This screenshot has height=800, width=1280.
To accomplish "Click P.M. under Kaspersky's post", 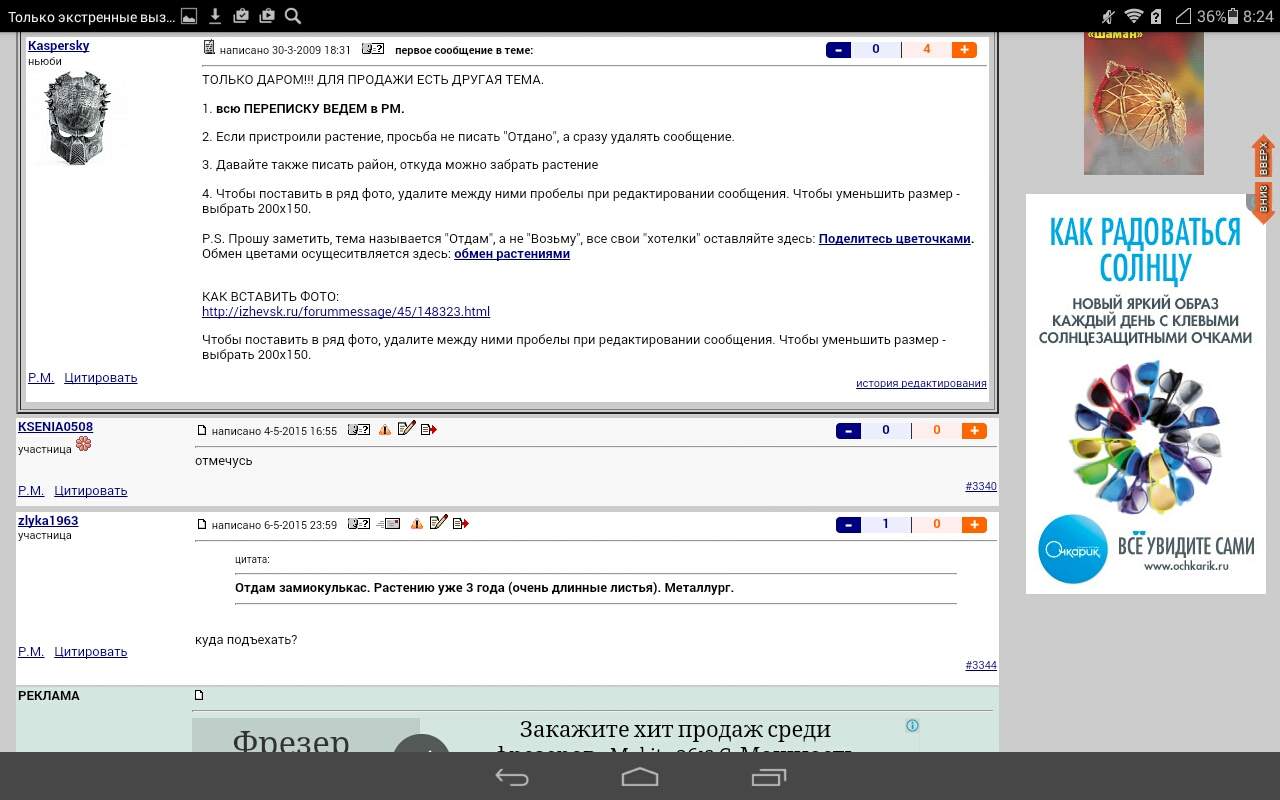I will point(41,378).
